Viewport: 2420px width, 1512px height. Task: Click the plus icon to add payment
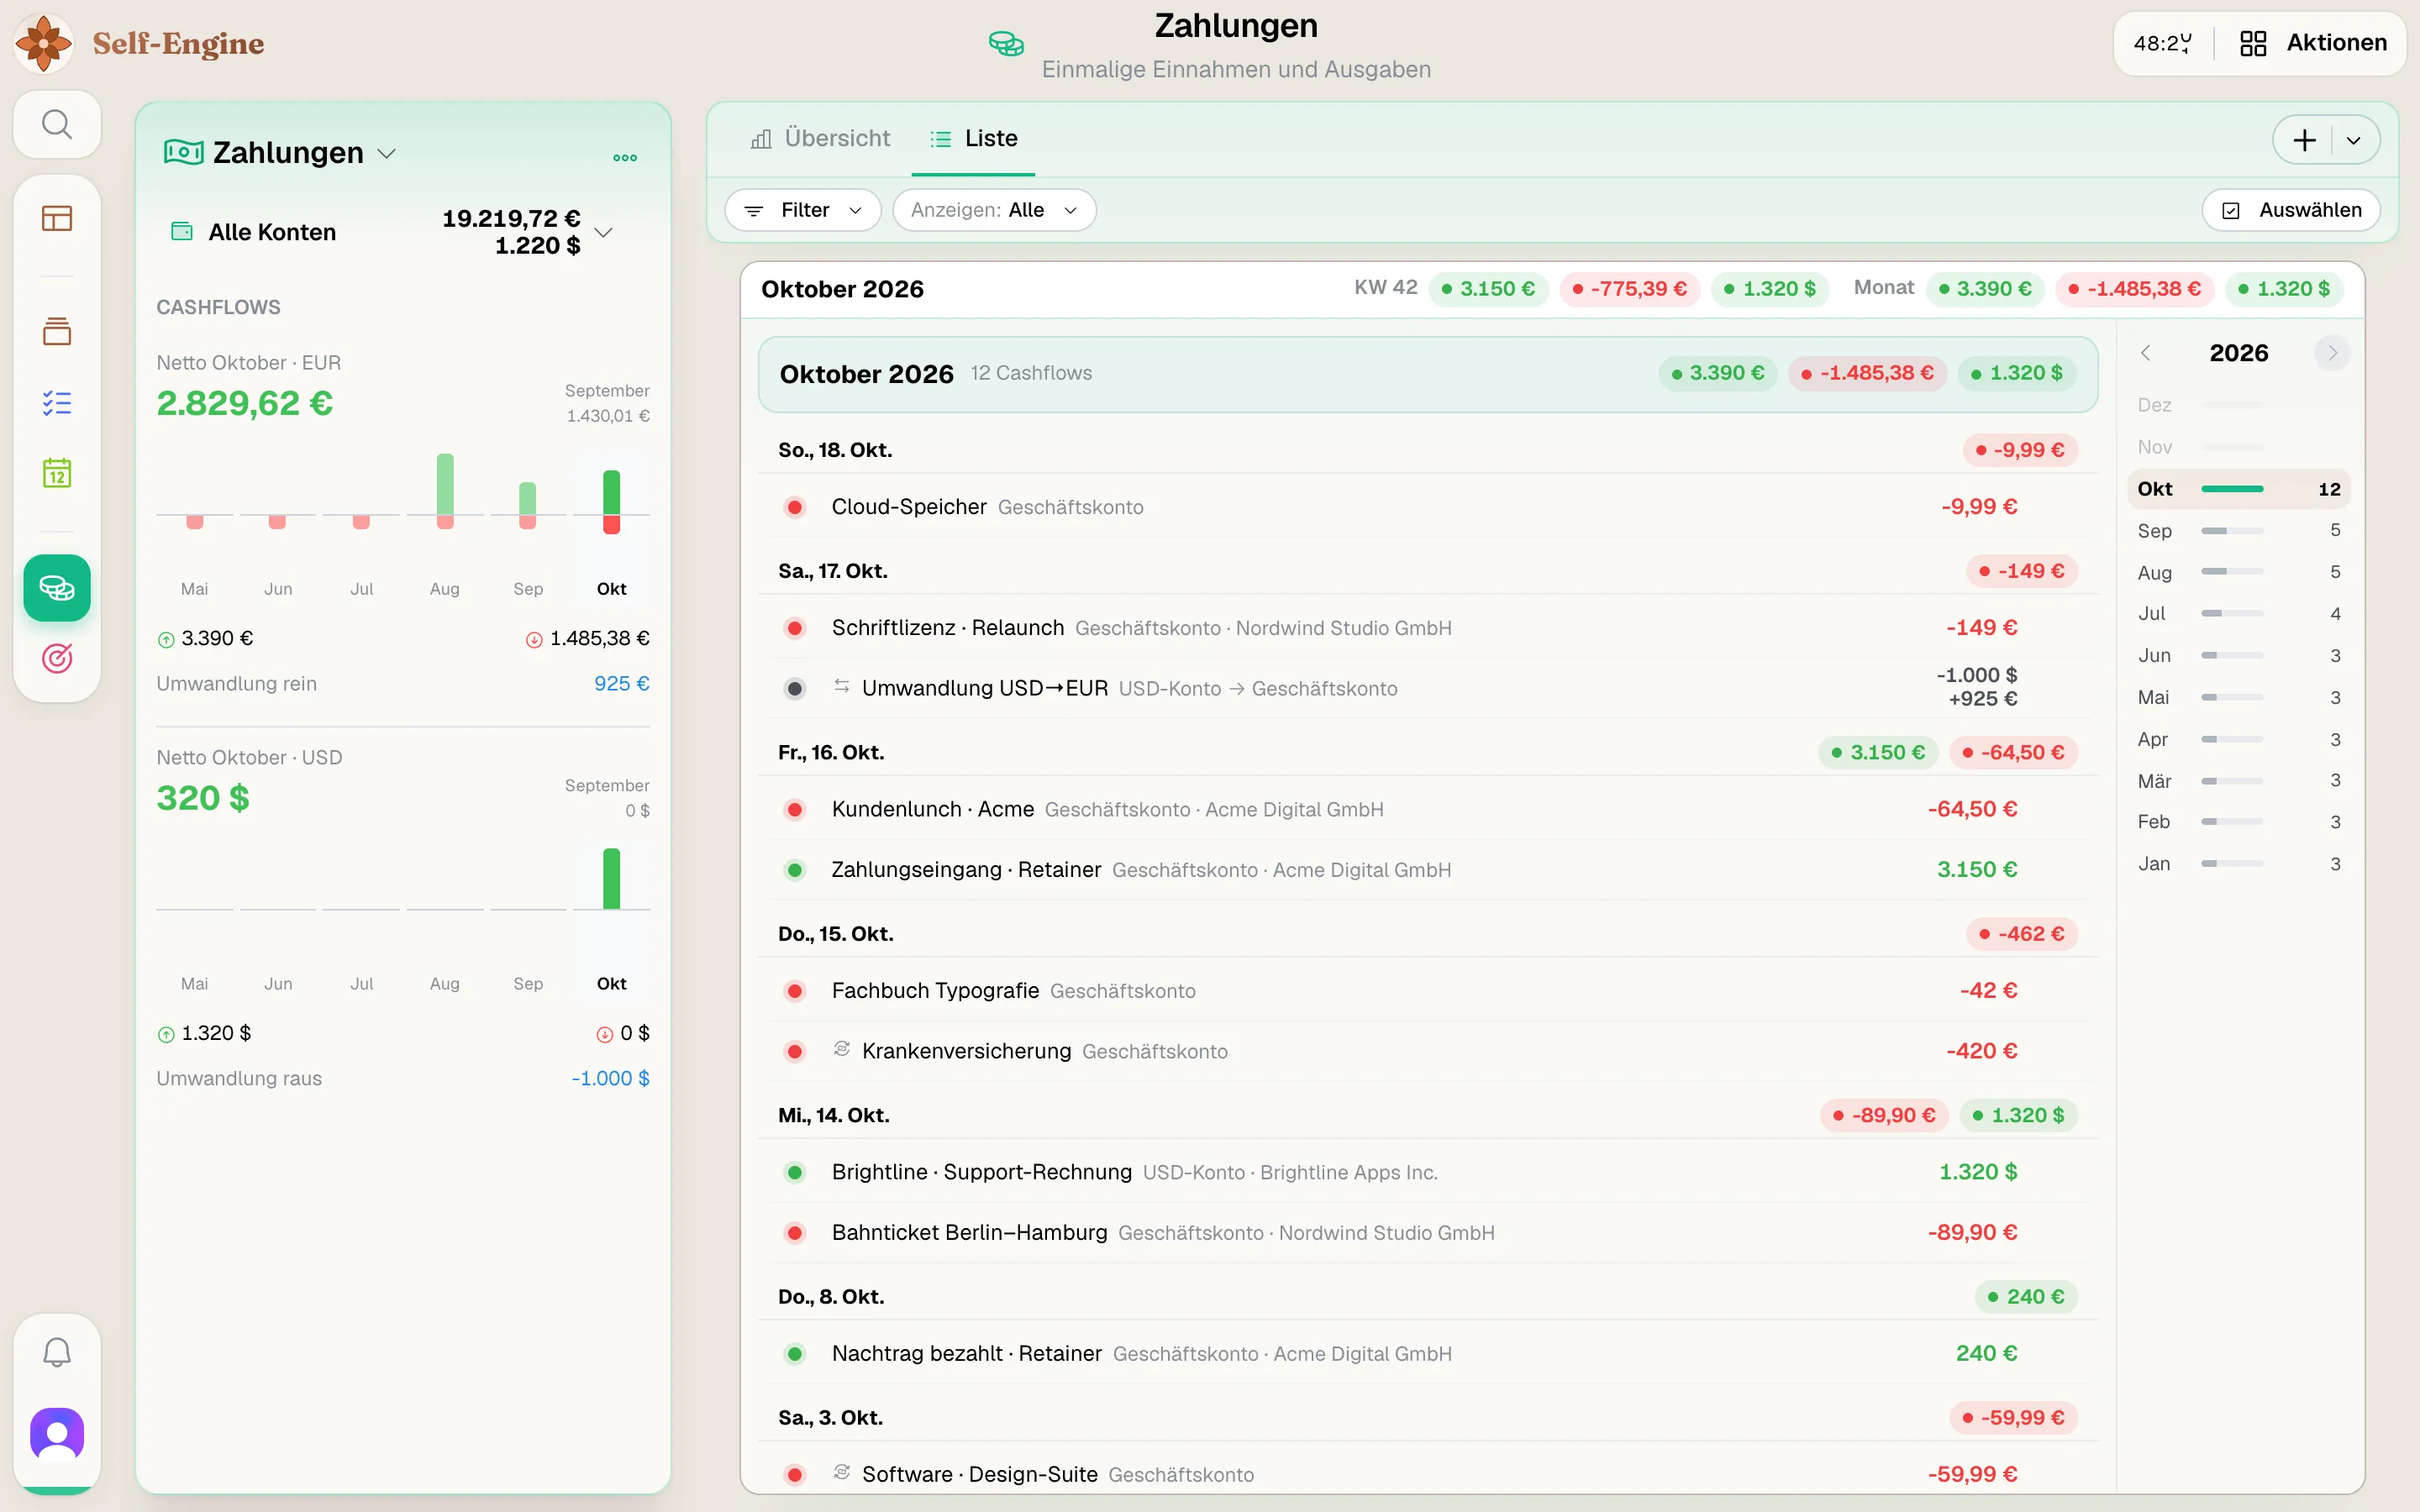coord(2304,140)
